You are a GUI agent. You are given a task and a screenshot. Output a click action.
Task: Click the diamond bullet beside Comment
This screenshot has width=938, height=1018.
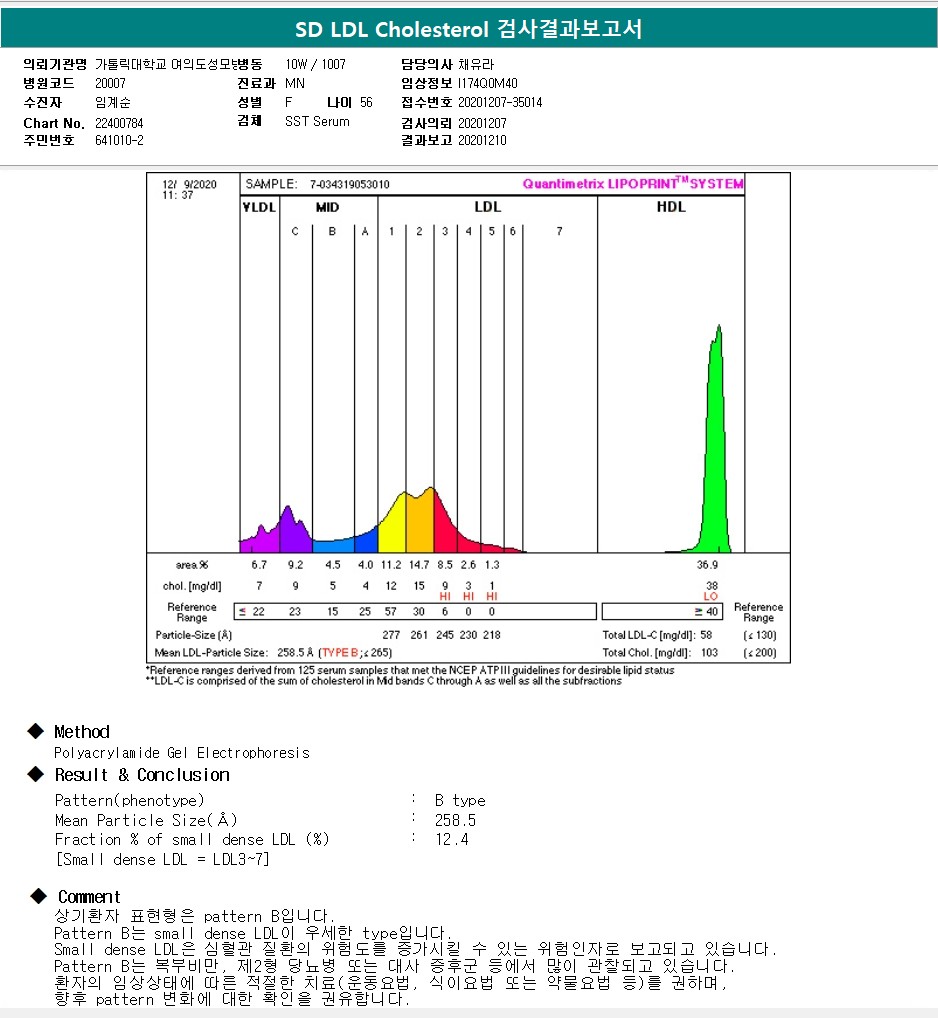(39, 896)
